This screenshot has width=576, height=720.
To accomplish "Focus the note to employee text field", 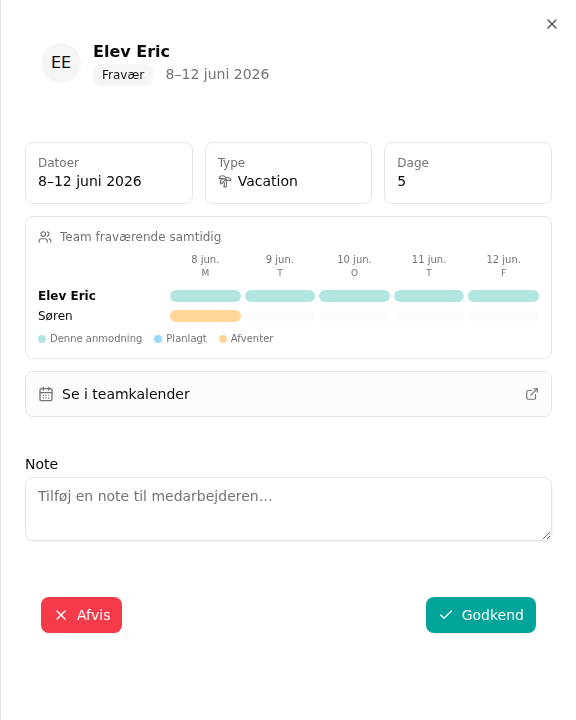I will coord(288,509).
